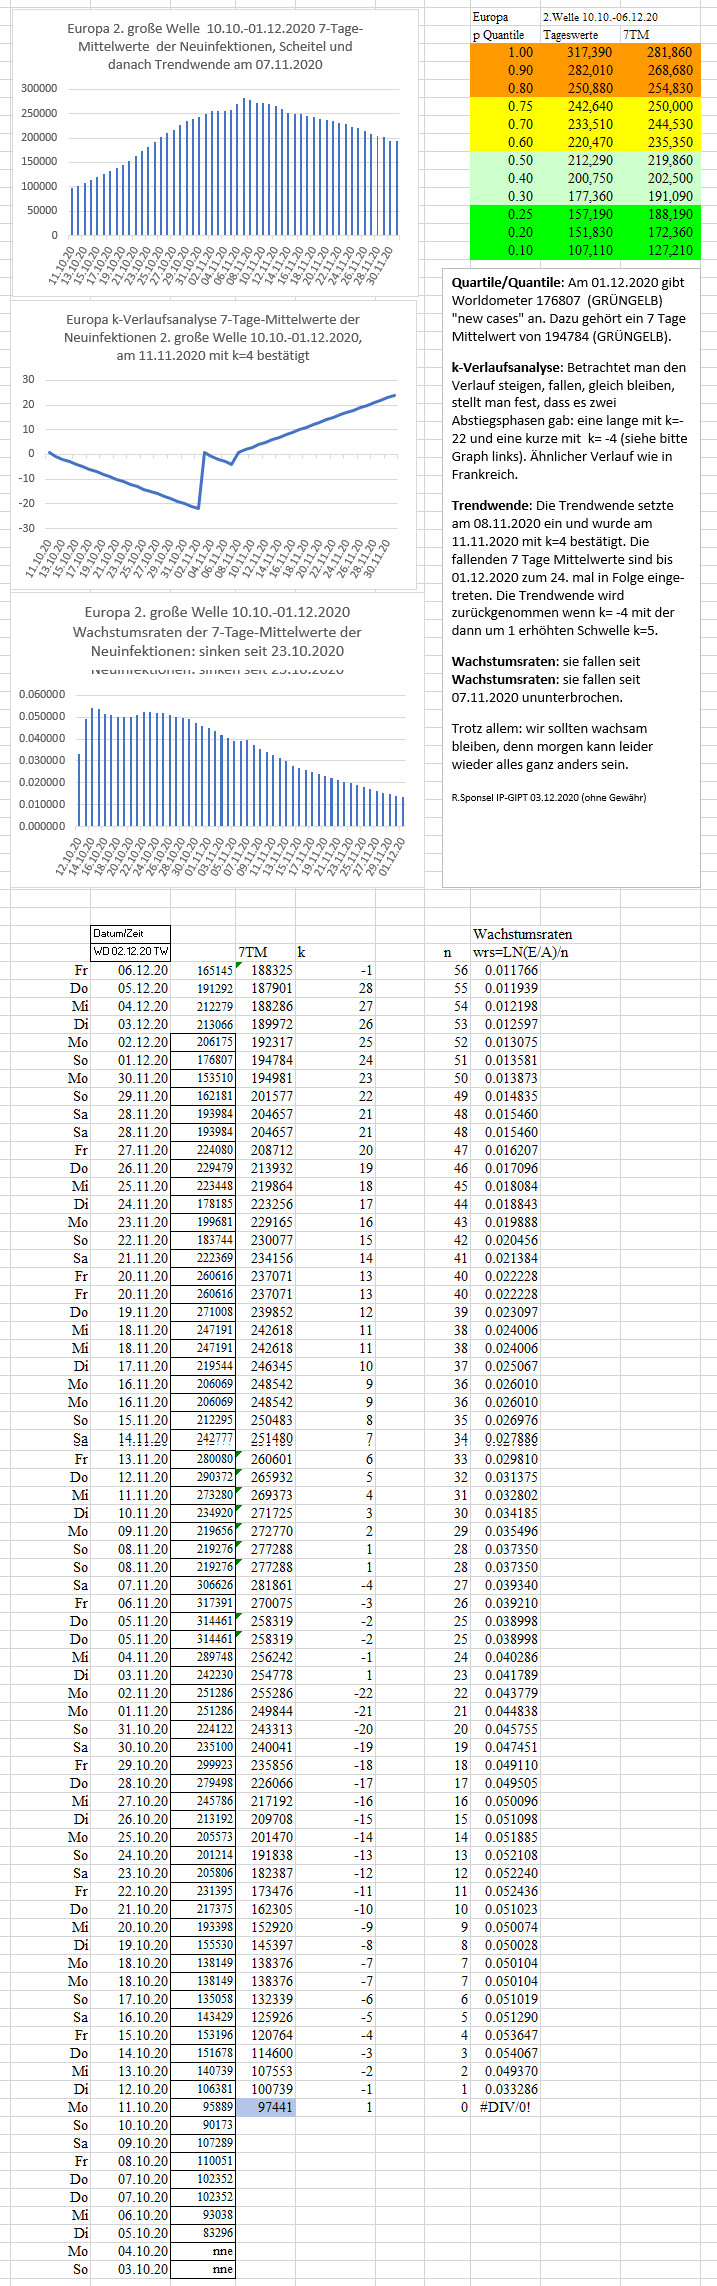Select cell '107,110' in quantile table

tap(580, 250)
